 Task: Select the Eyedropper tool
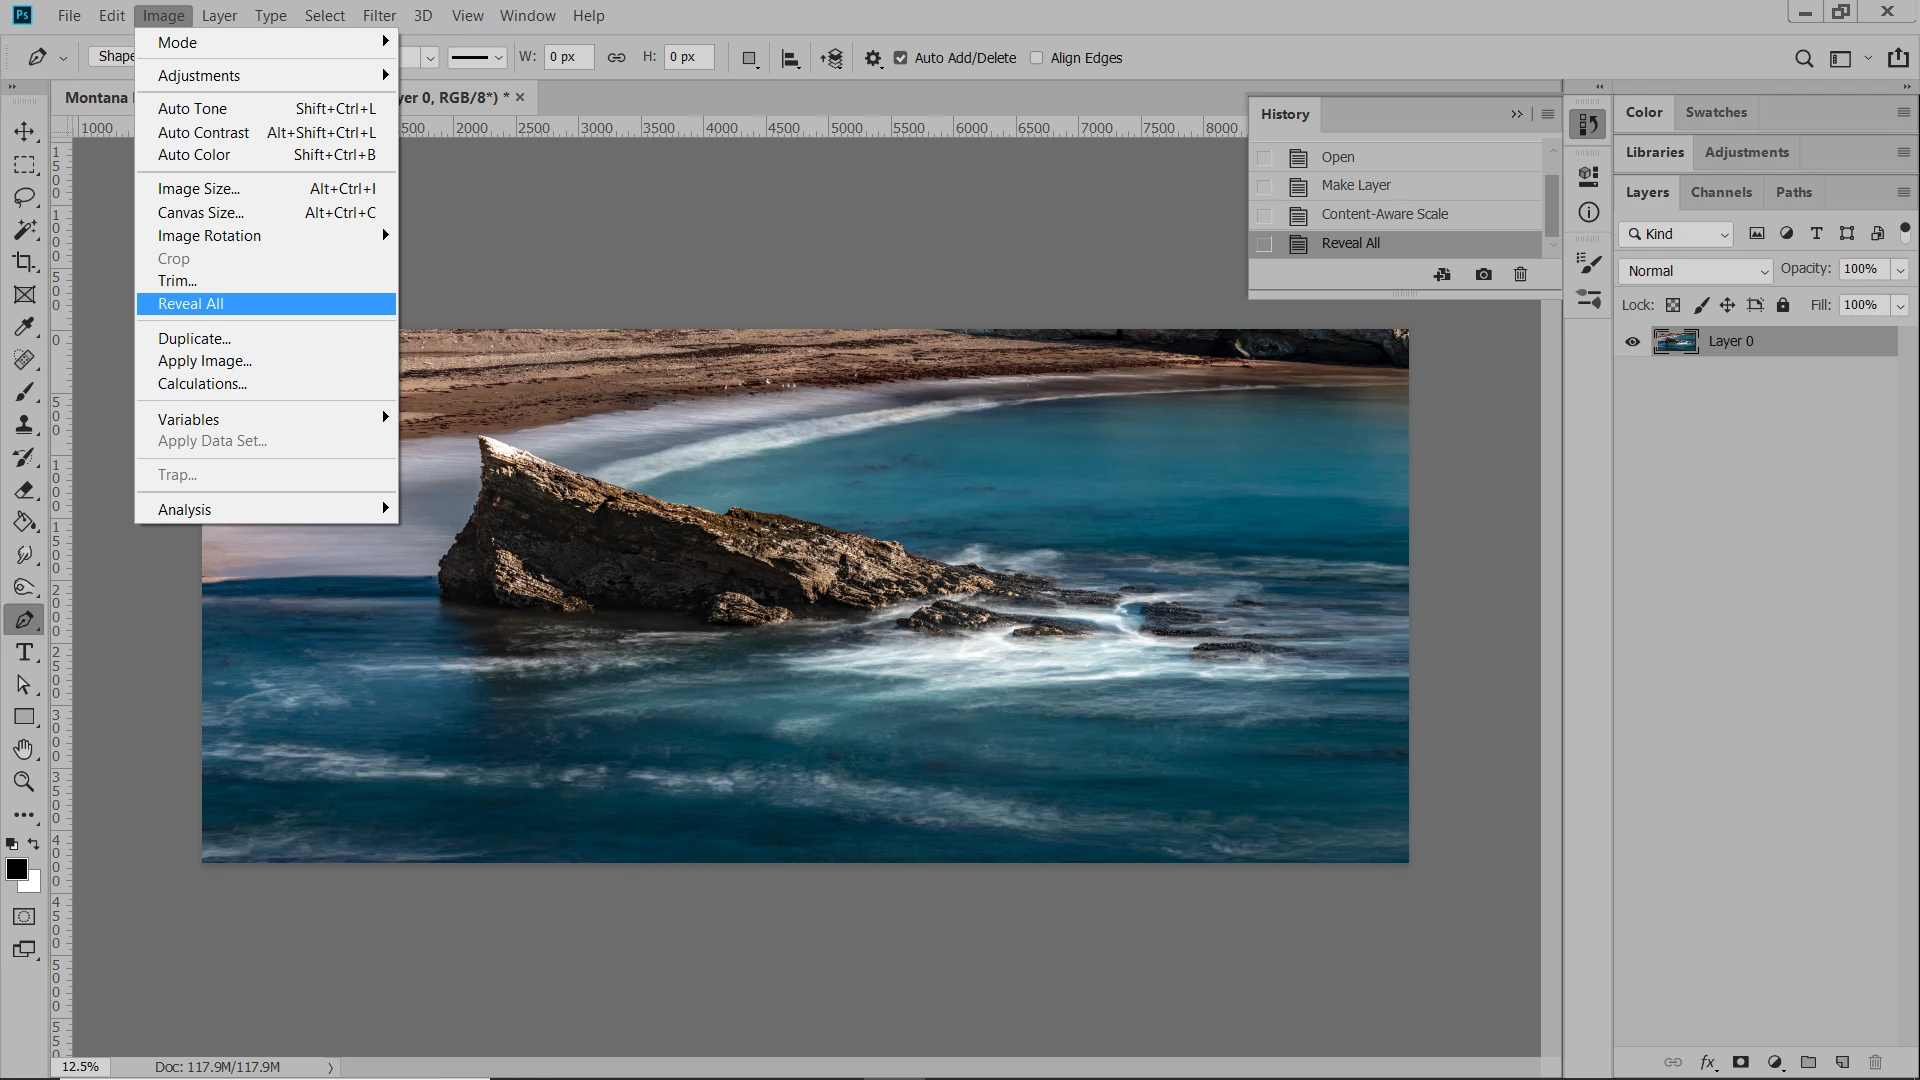(x=24, y=327)
